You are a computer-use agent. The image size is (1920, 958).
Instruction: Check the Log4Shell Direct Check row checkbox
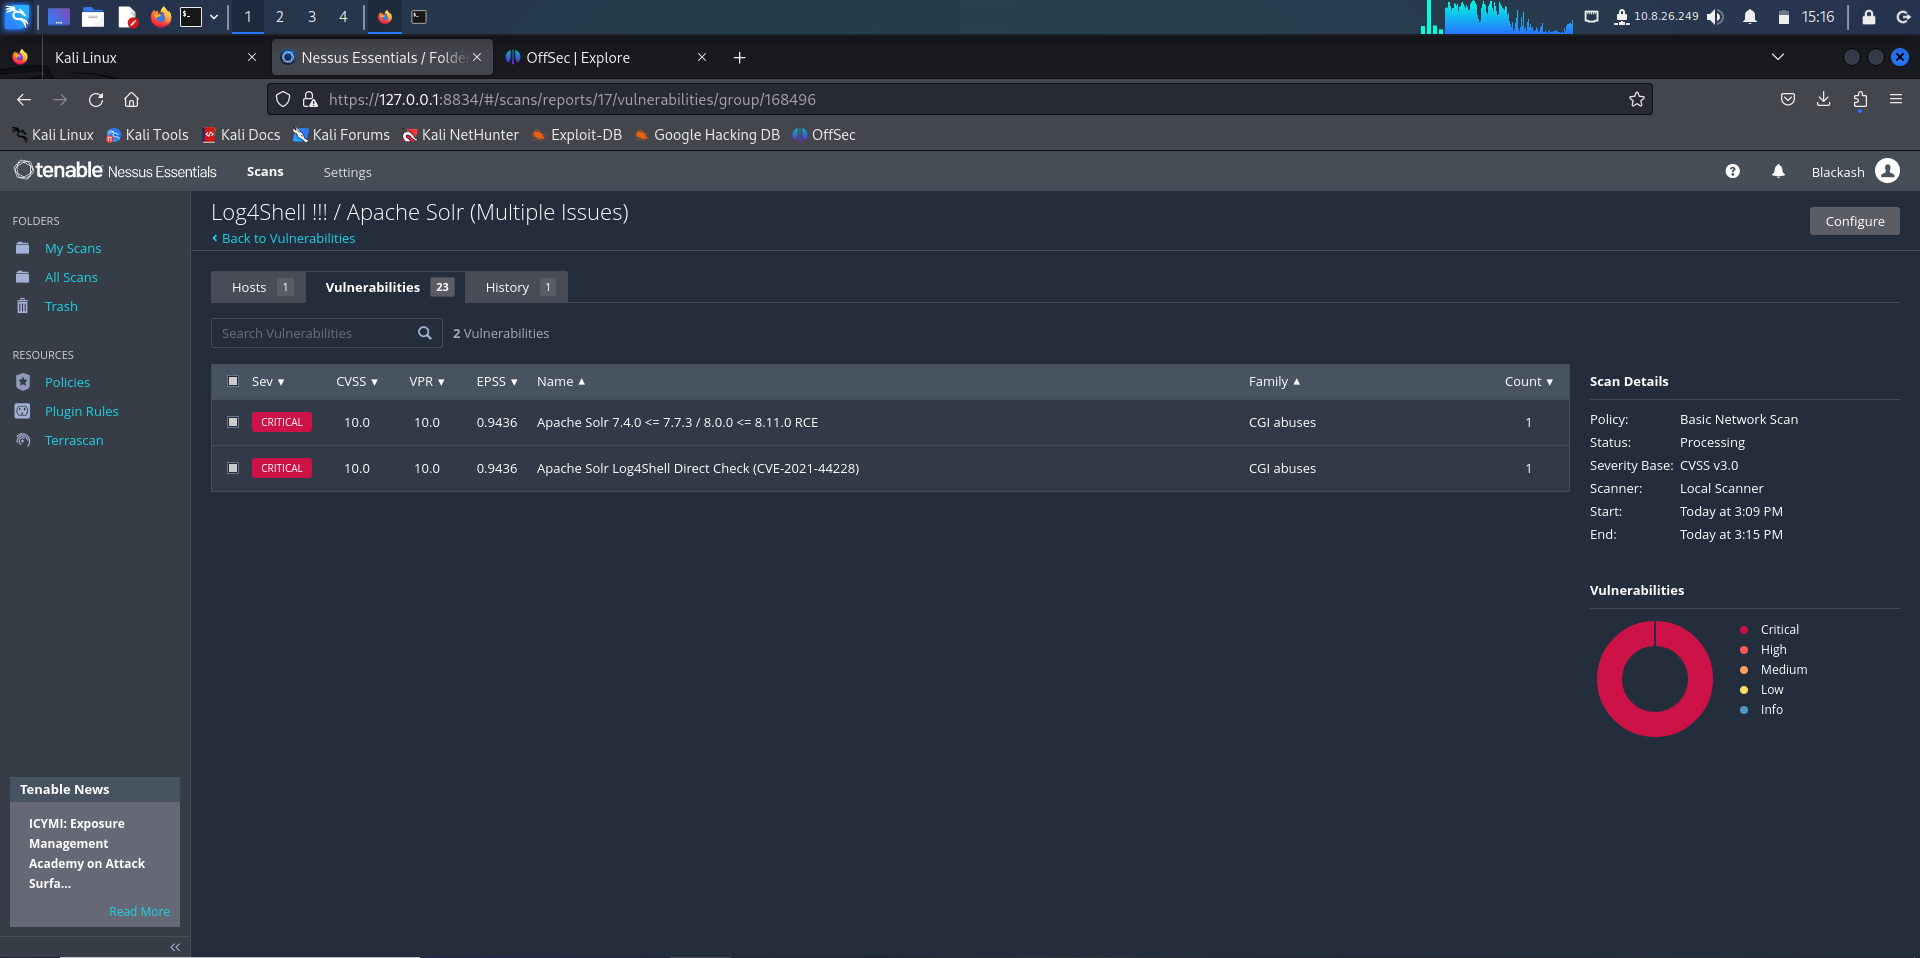click(233, 468)
